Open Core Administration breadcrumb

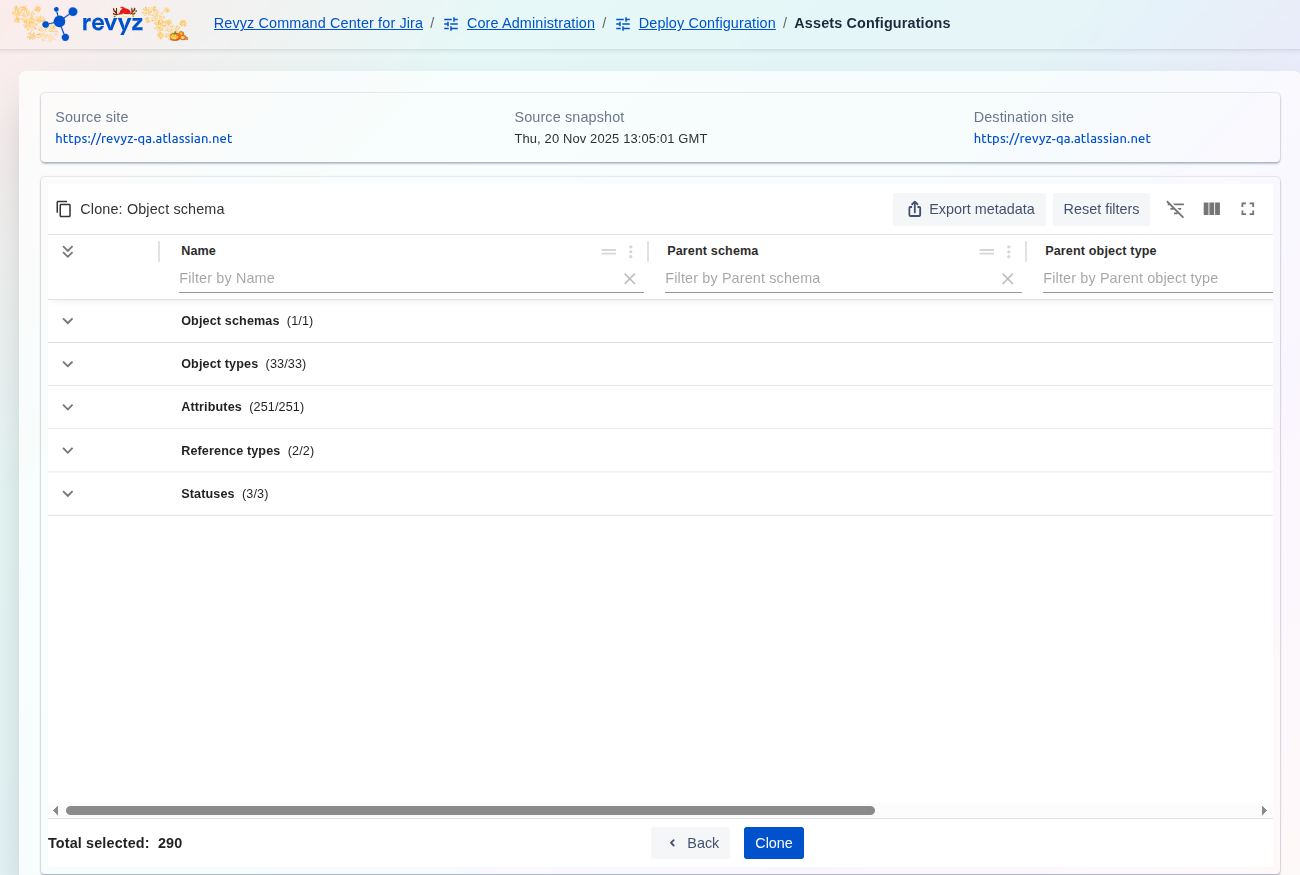click(x=530, y=23)
